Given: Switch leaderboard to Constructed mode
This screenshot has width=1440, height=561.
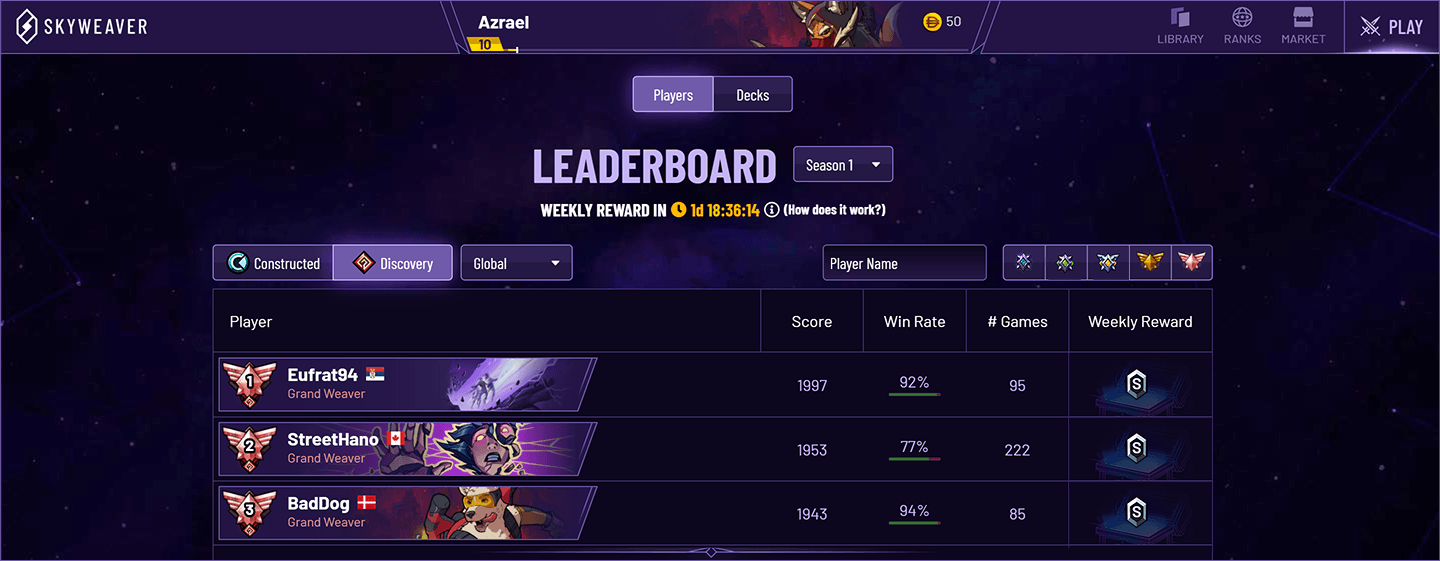Looking at the screenshot, I should click(x=273, y=263).
